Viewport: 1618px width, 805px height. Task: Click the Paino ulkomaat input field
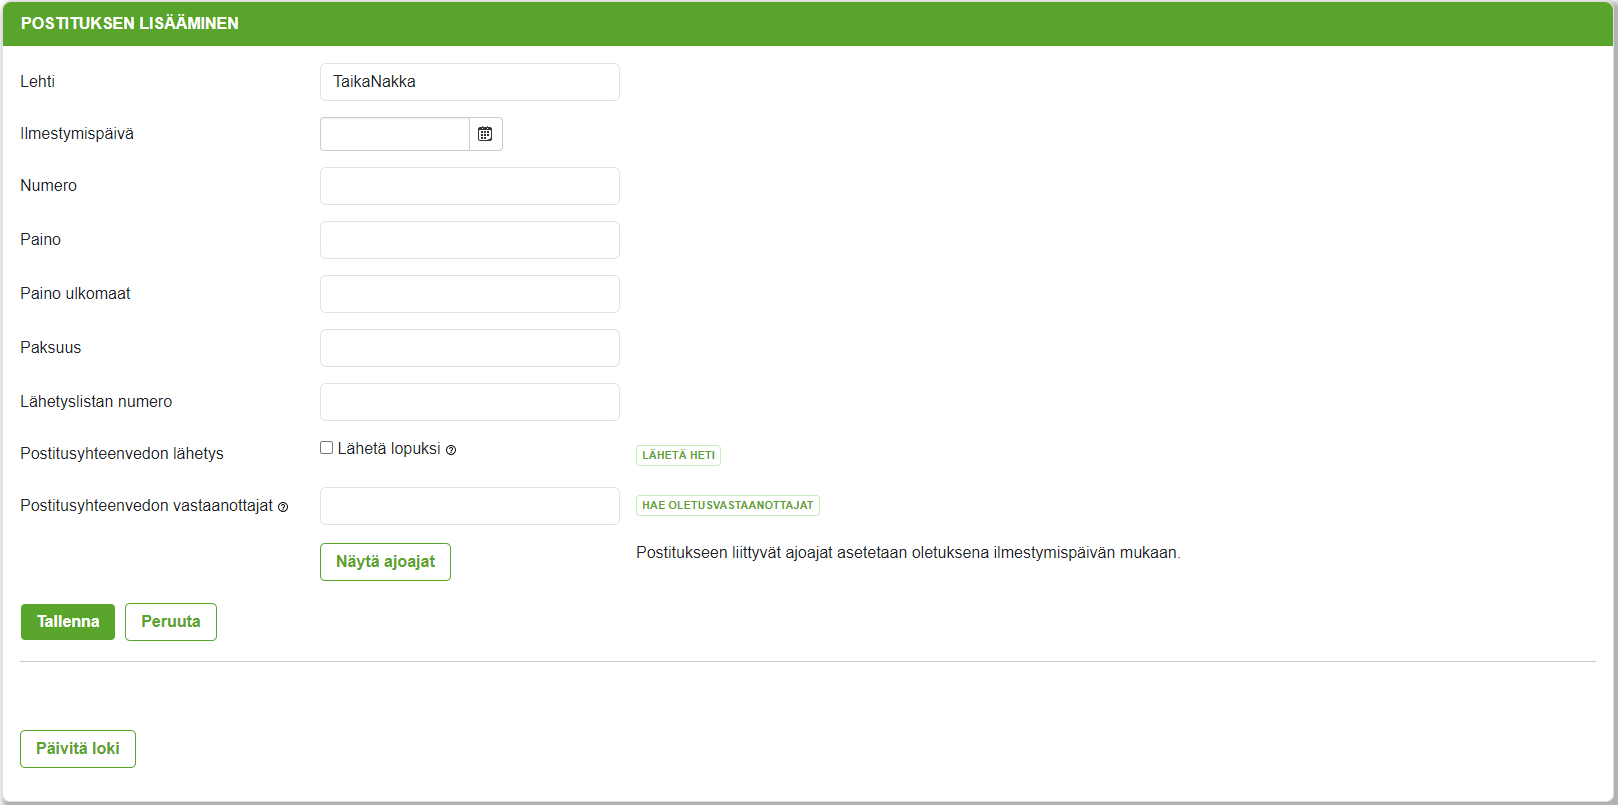470,294
